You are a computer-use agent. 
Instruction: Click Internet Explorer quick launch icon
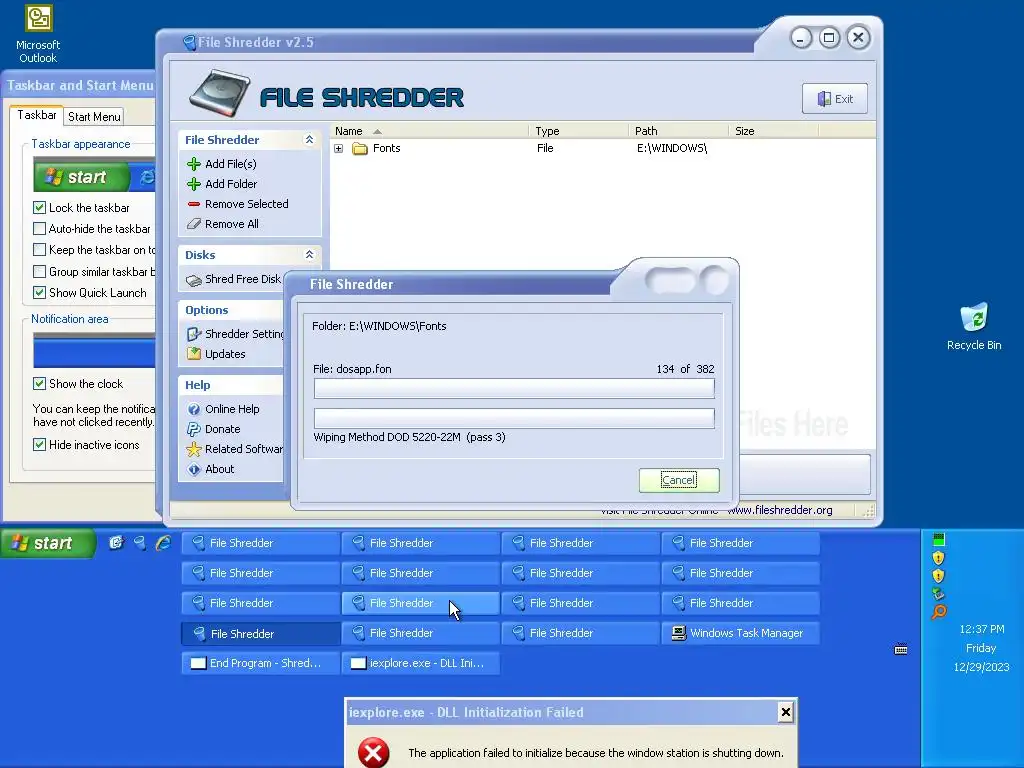pyautogui.click(x=163, y=543)
